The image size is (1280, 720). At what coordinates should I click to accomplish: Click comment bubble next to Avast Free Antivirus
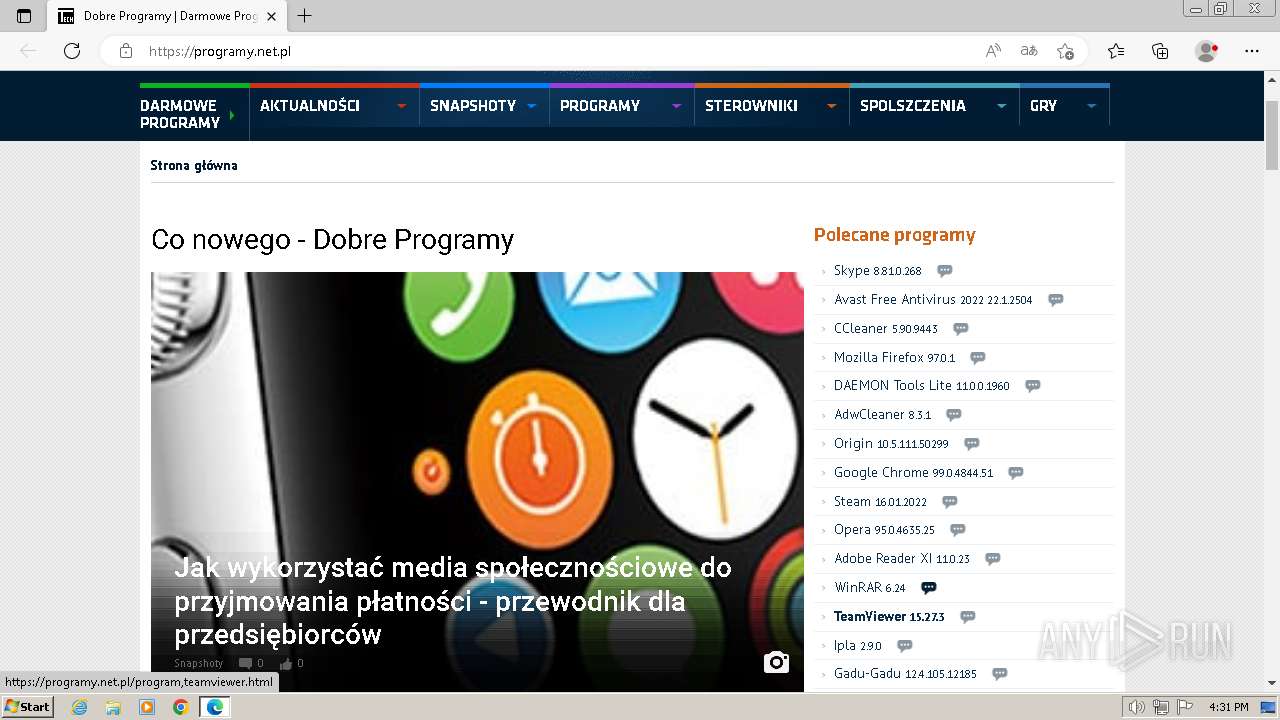click(x=1055, y=300)
